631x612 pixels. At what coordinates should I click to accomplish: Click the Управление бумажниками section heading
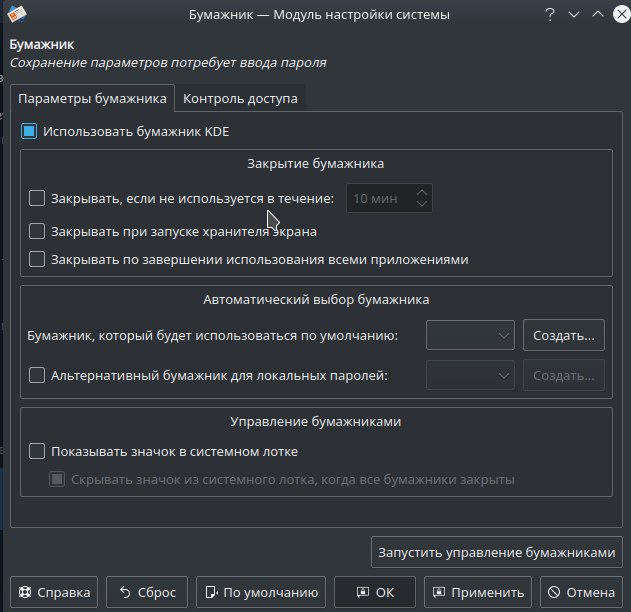coord(316,421)
